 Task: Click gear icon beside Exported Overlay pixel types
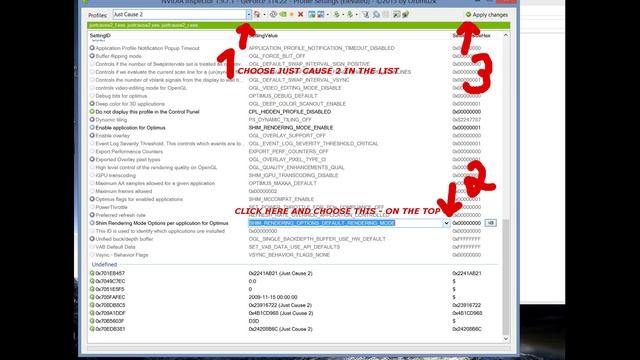pos(92,159)
